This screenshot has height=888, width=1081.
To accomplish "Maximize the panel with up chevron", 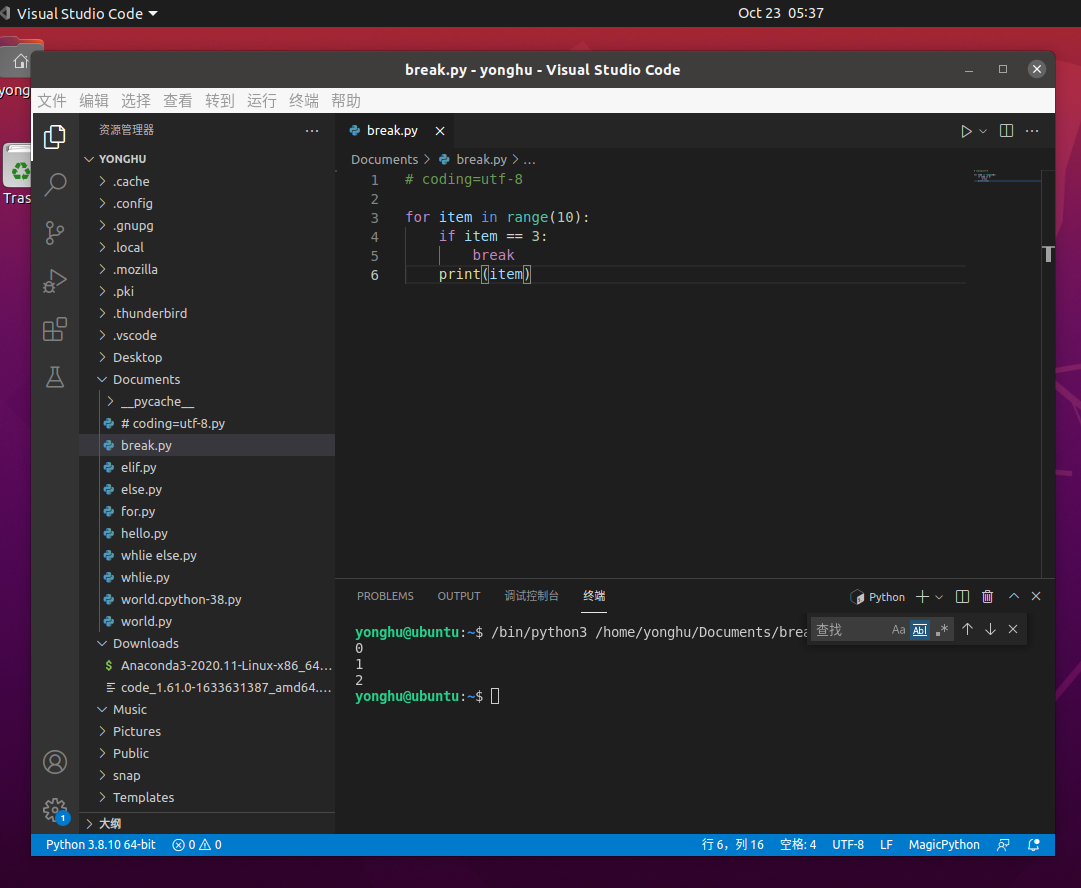I will pyautogui.click(x=1013, y=596).
